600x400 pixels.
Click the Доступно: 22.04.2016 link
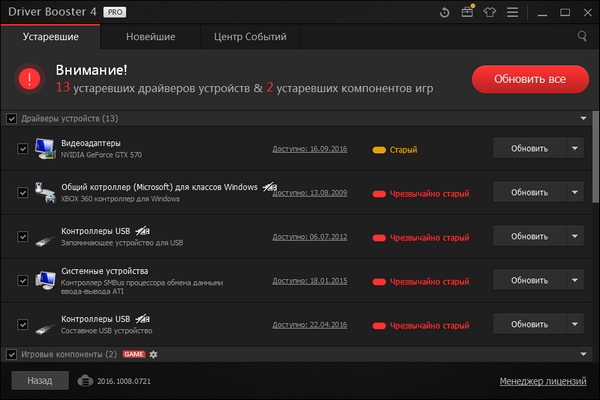coord(310,325)
